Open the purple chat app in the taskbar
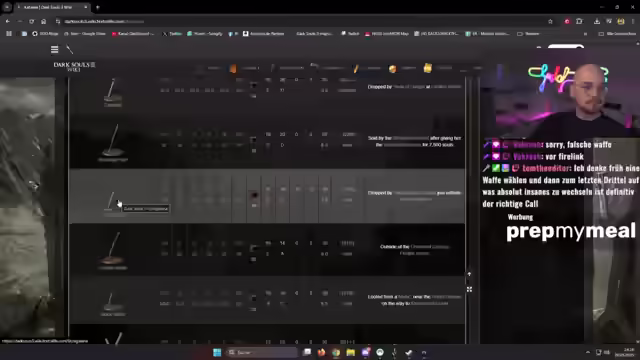 pos(365,352)
